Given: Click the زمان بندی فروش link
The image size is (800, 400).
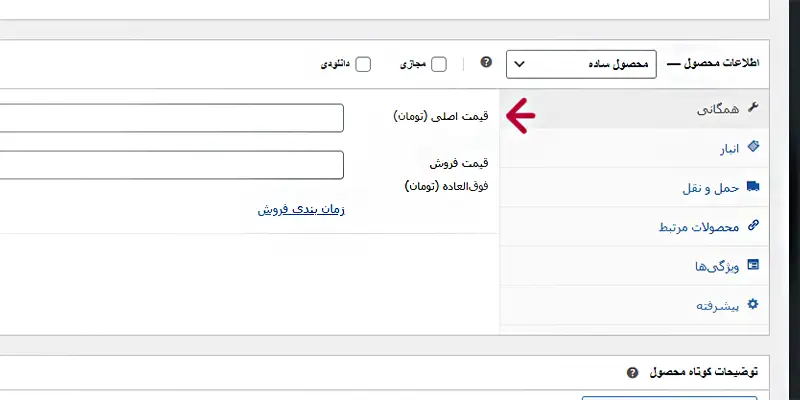Looking at the screenshot, I should (301, 210).
